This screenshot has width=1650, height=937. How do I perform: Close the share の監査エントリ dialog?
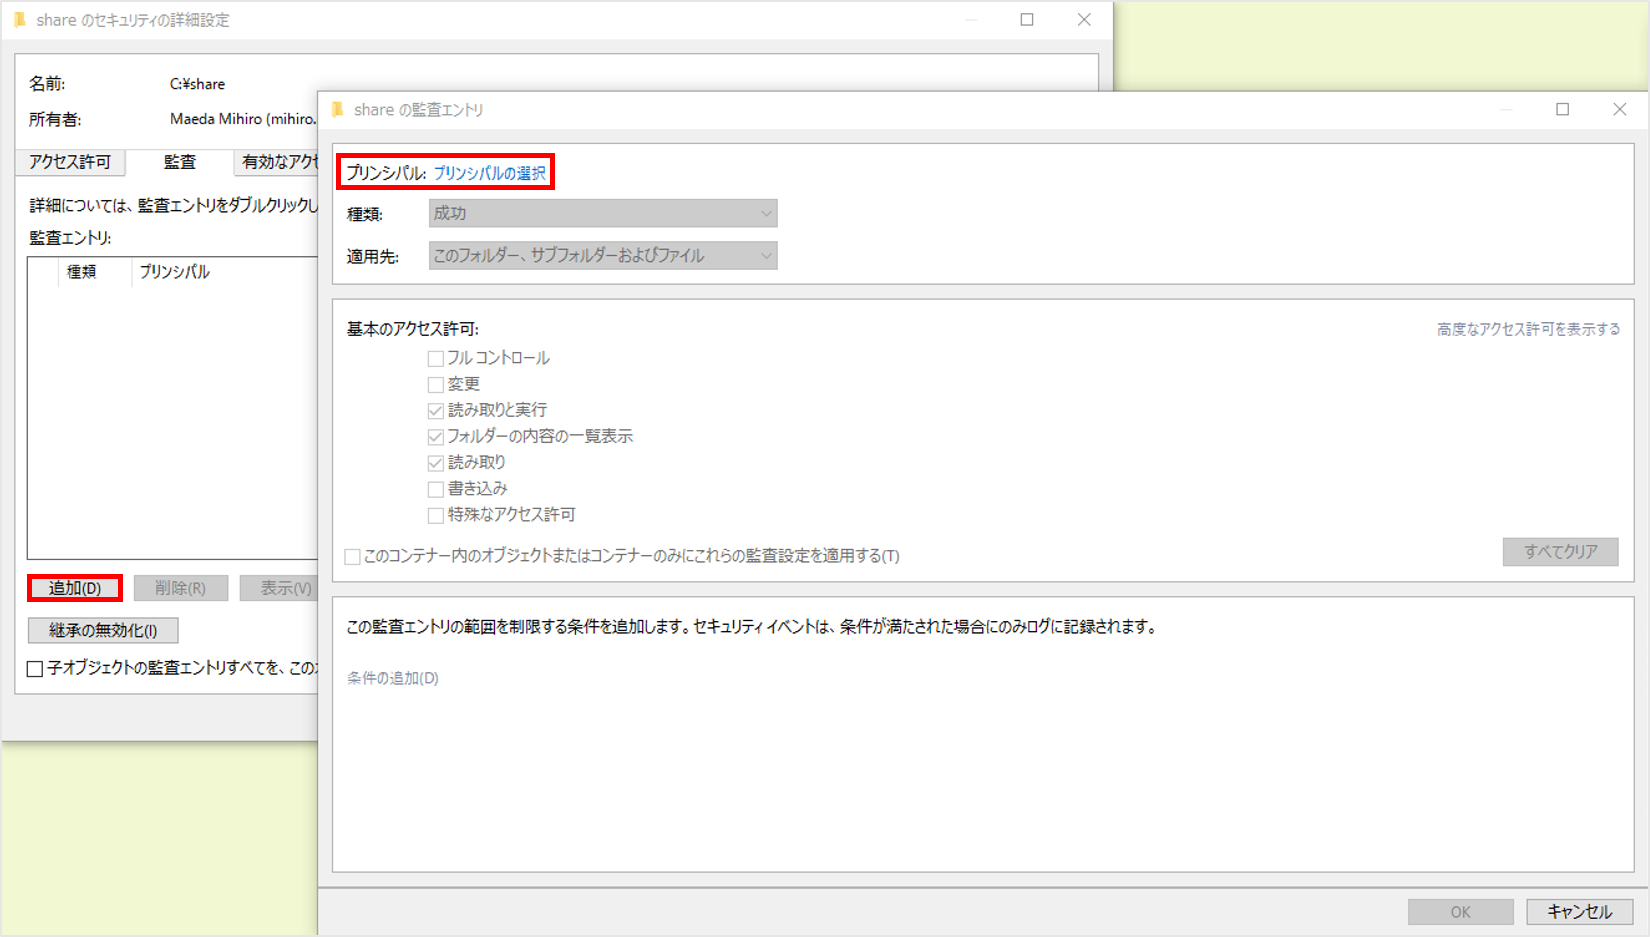click(1620, 109)
